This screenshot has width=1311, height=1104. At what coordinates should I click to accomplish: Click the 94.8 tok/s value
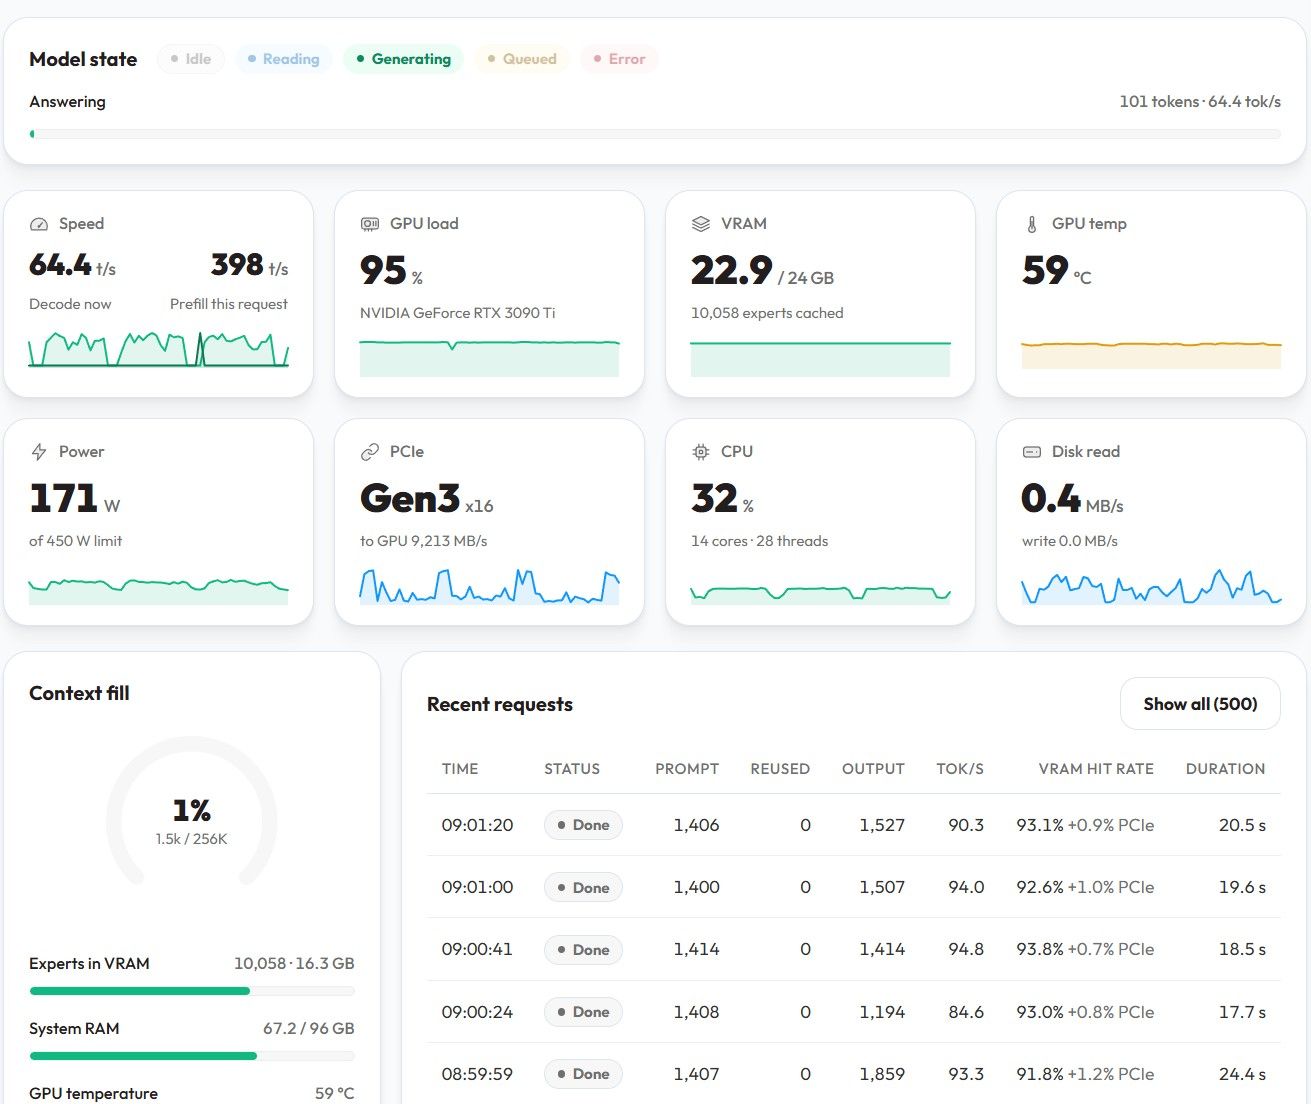[966, 949]
